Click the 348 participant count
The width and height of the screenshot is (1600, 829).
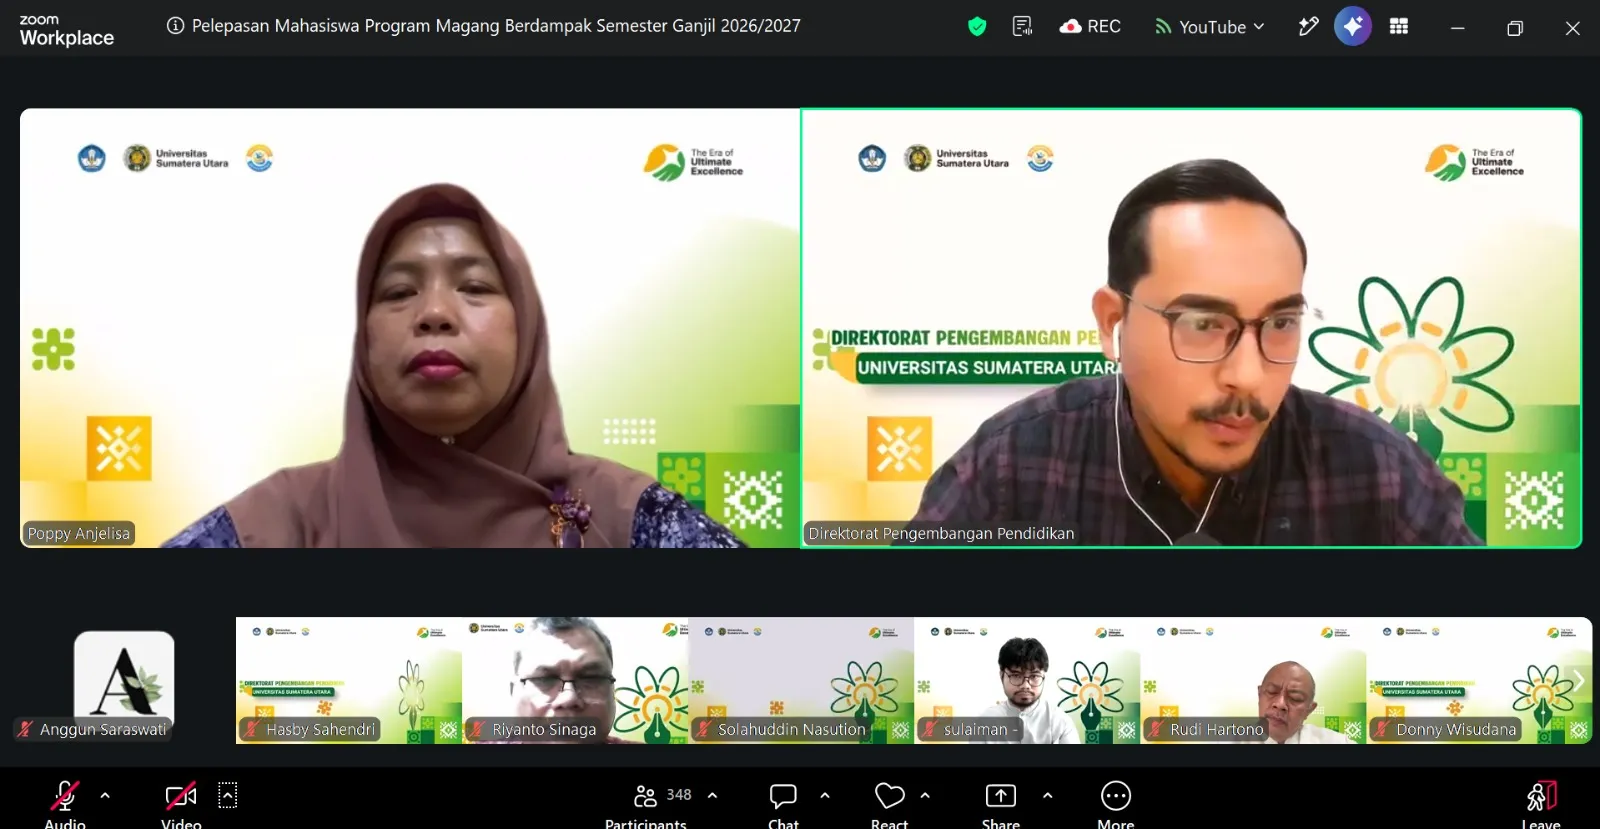tap(679, 795)
